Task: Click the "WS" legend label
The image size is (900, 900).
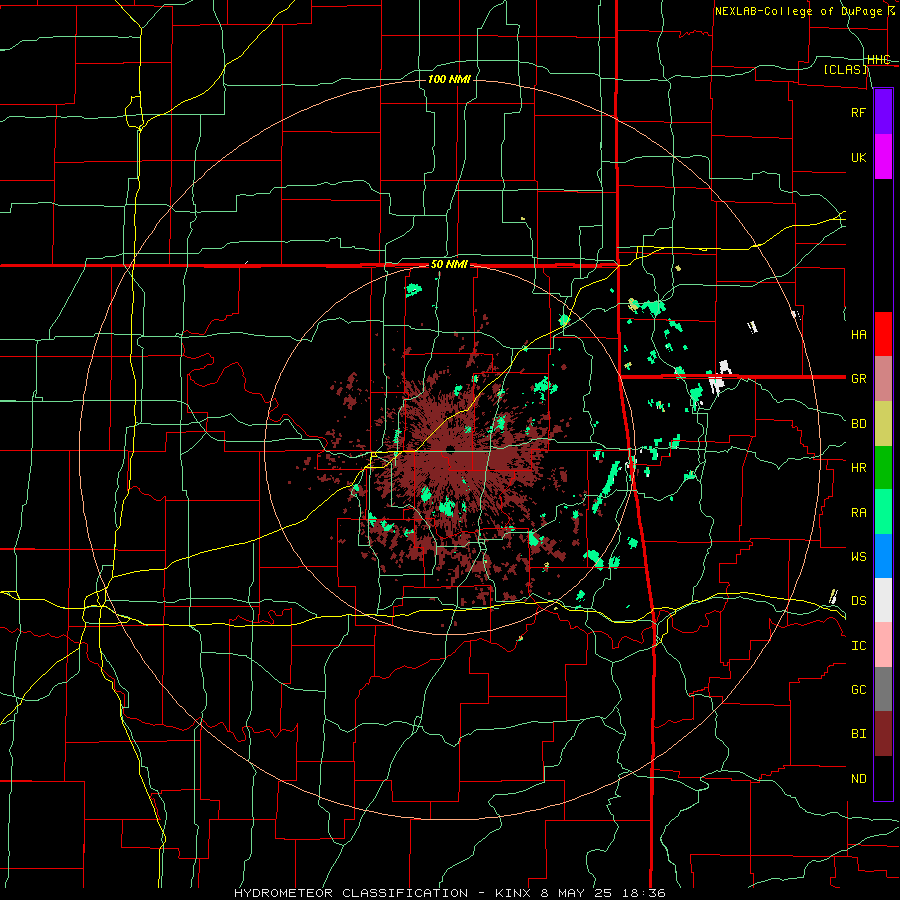Action: coord(858,556)
